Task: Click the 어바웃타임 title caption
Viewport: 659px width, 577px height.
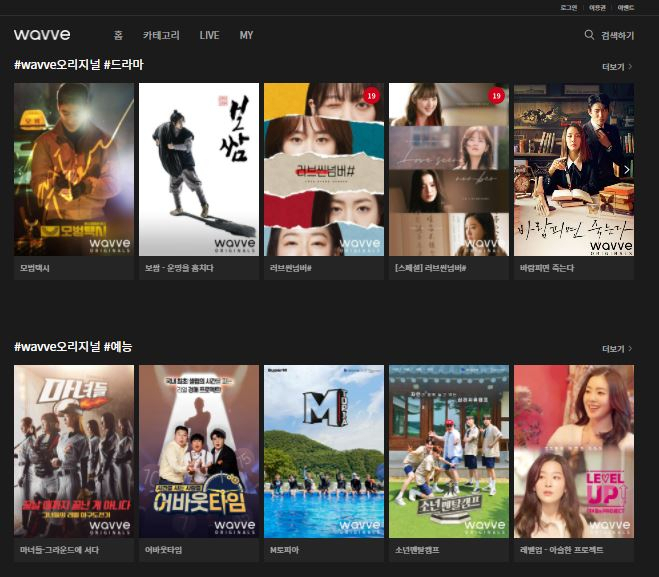Action: coord(163,550)
